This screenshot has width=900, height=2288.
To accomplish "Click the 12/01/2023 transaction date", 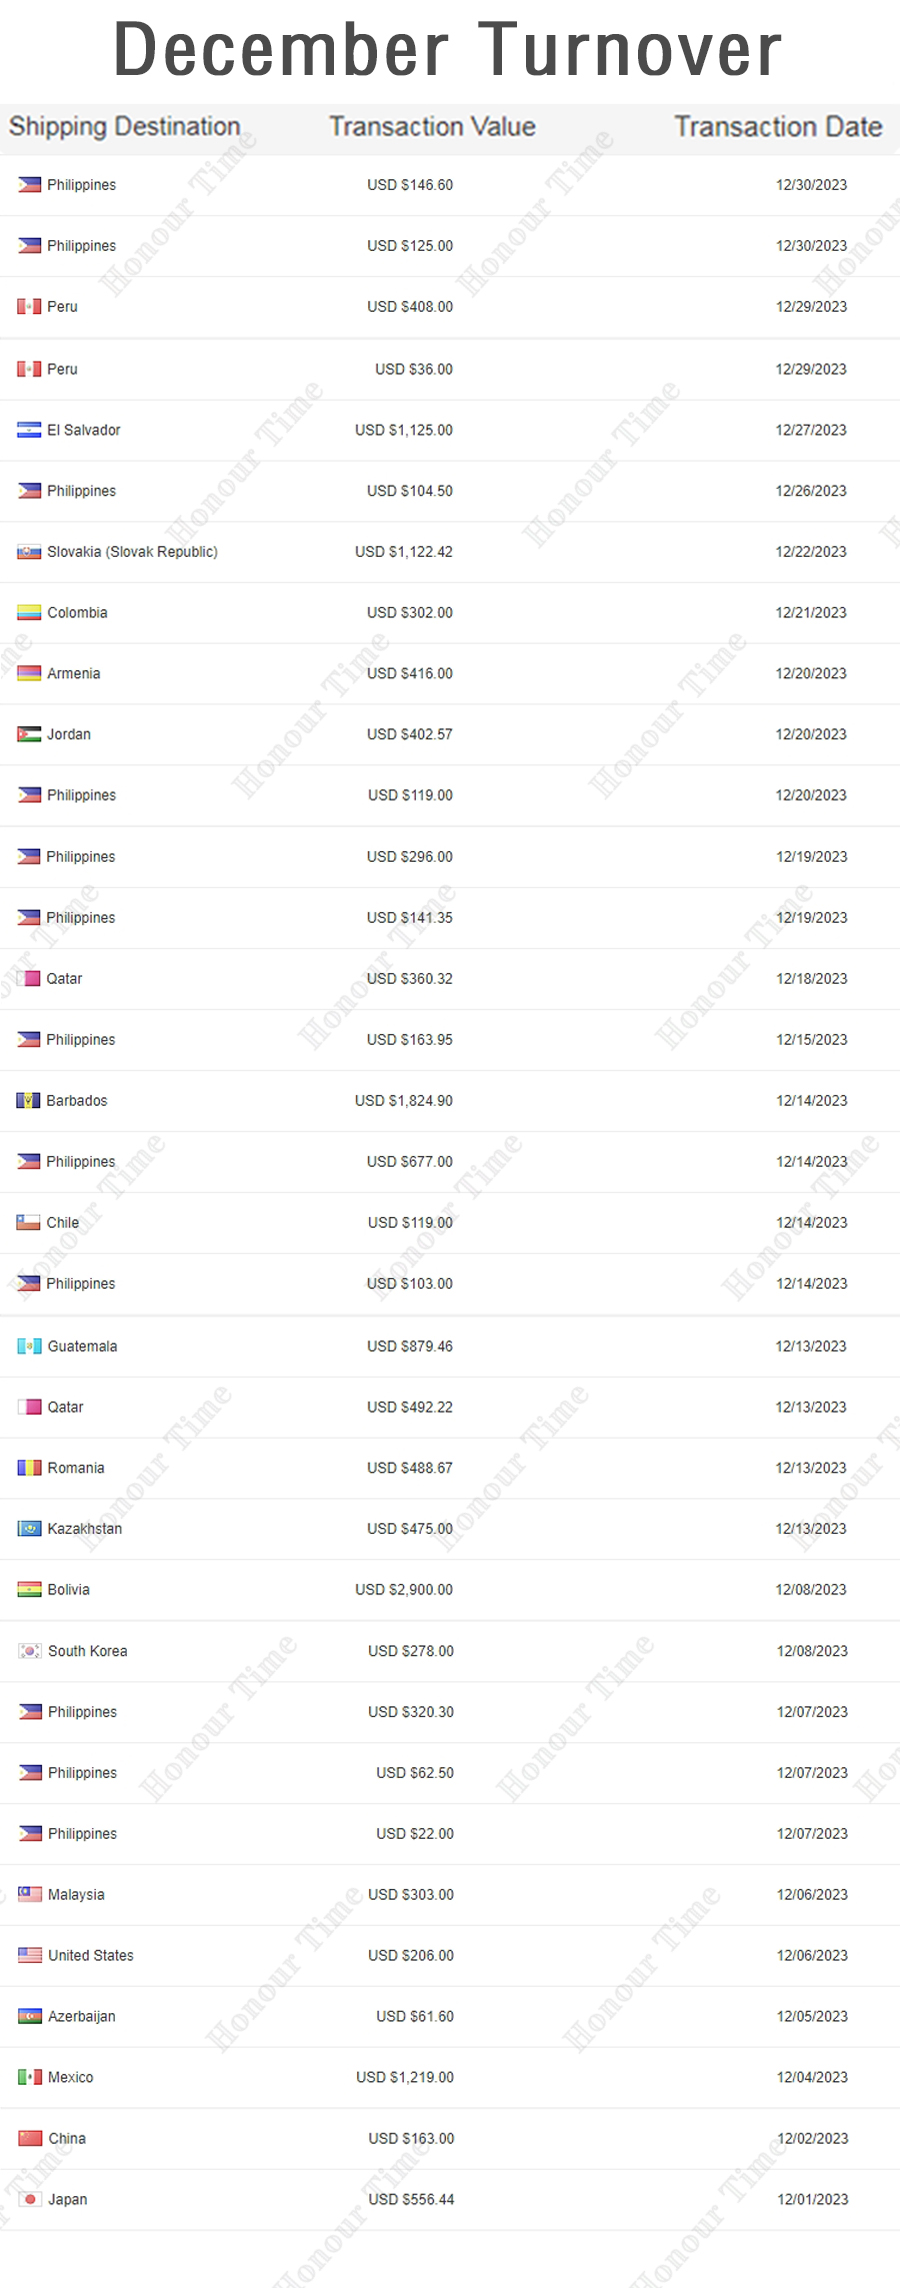I will [812, 2199].
